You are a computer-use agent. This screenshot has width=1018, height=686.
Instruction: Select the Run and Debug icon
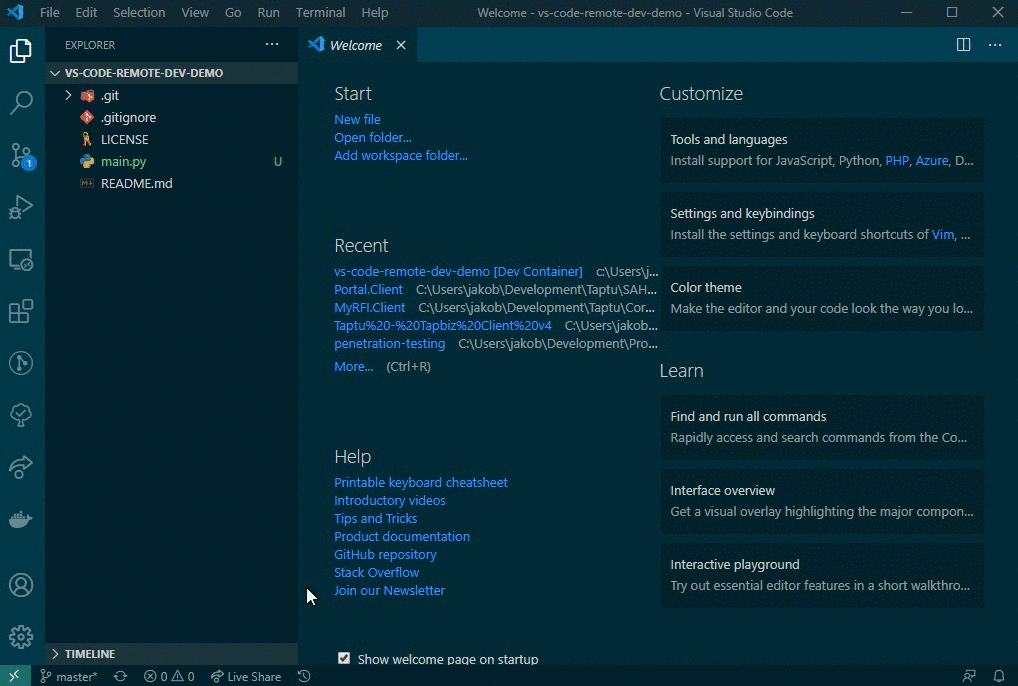(21, 207)
